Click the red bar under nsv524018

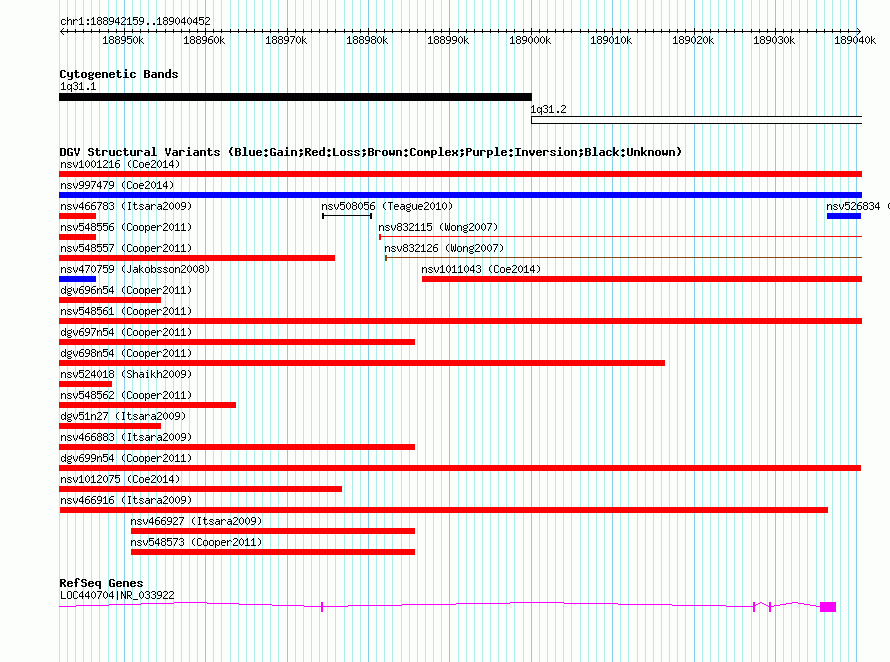pos(86,384)
